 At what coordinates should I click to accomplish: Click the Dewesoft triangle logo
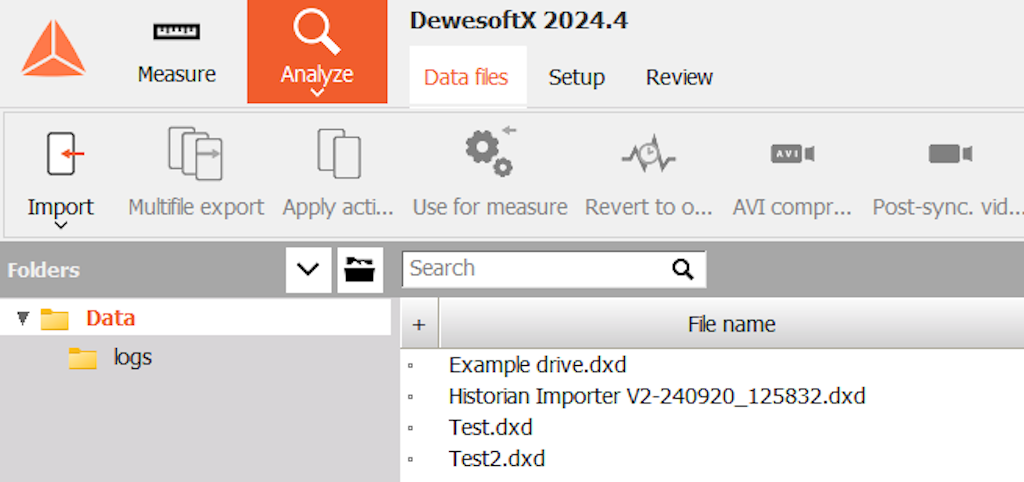point(53,48)
